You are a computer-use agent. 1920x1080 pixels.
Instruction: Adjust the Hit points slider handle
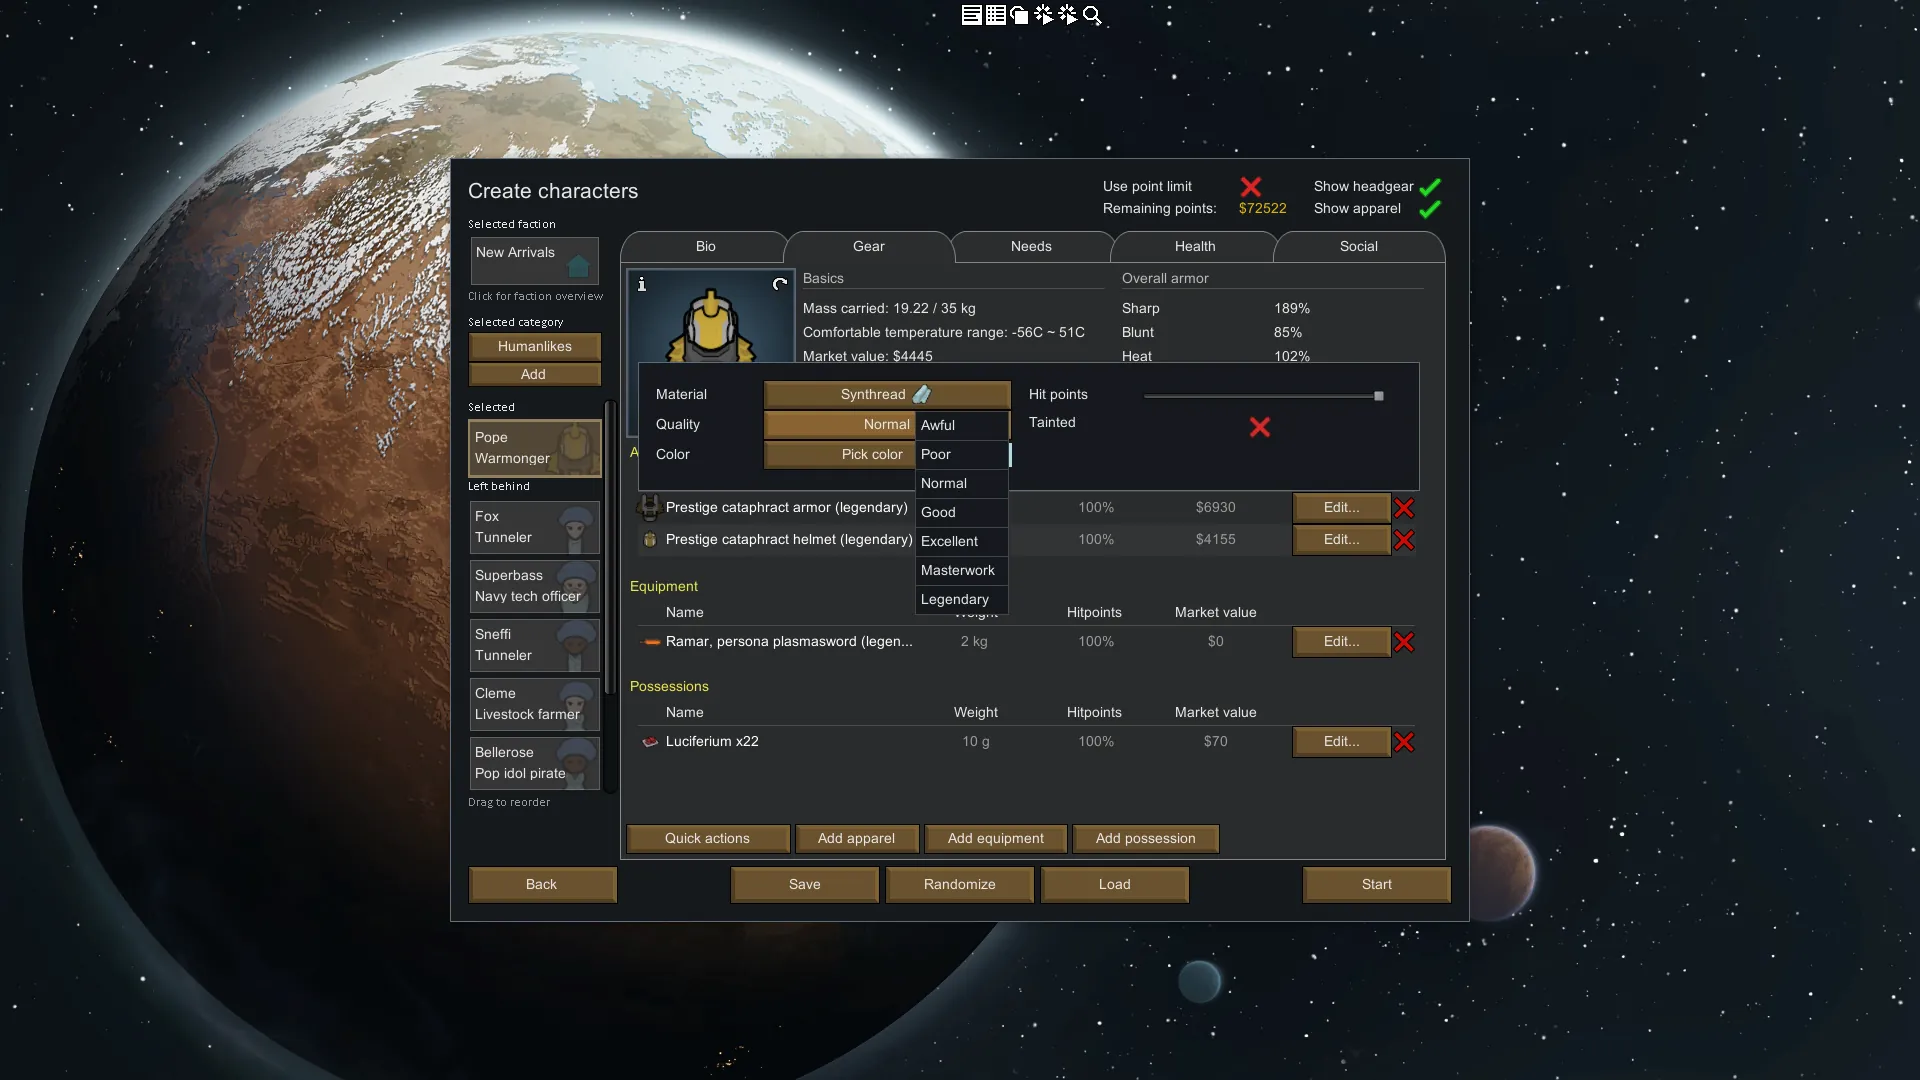(1379, 396)
